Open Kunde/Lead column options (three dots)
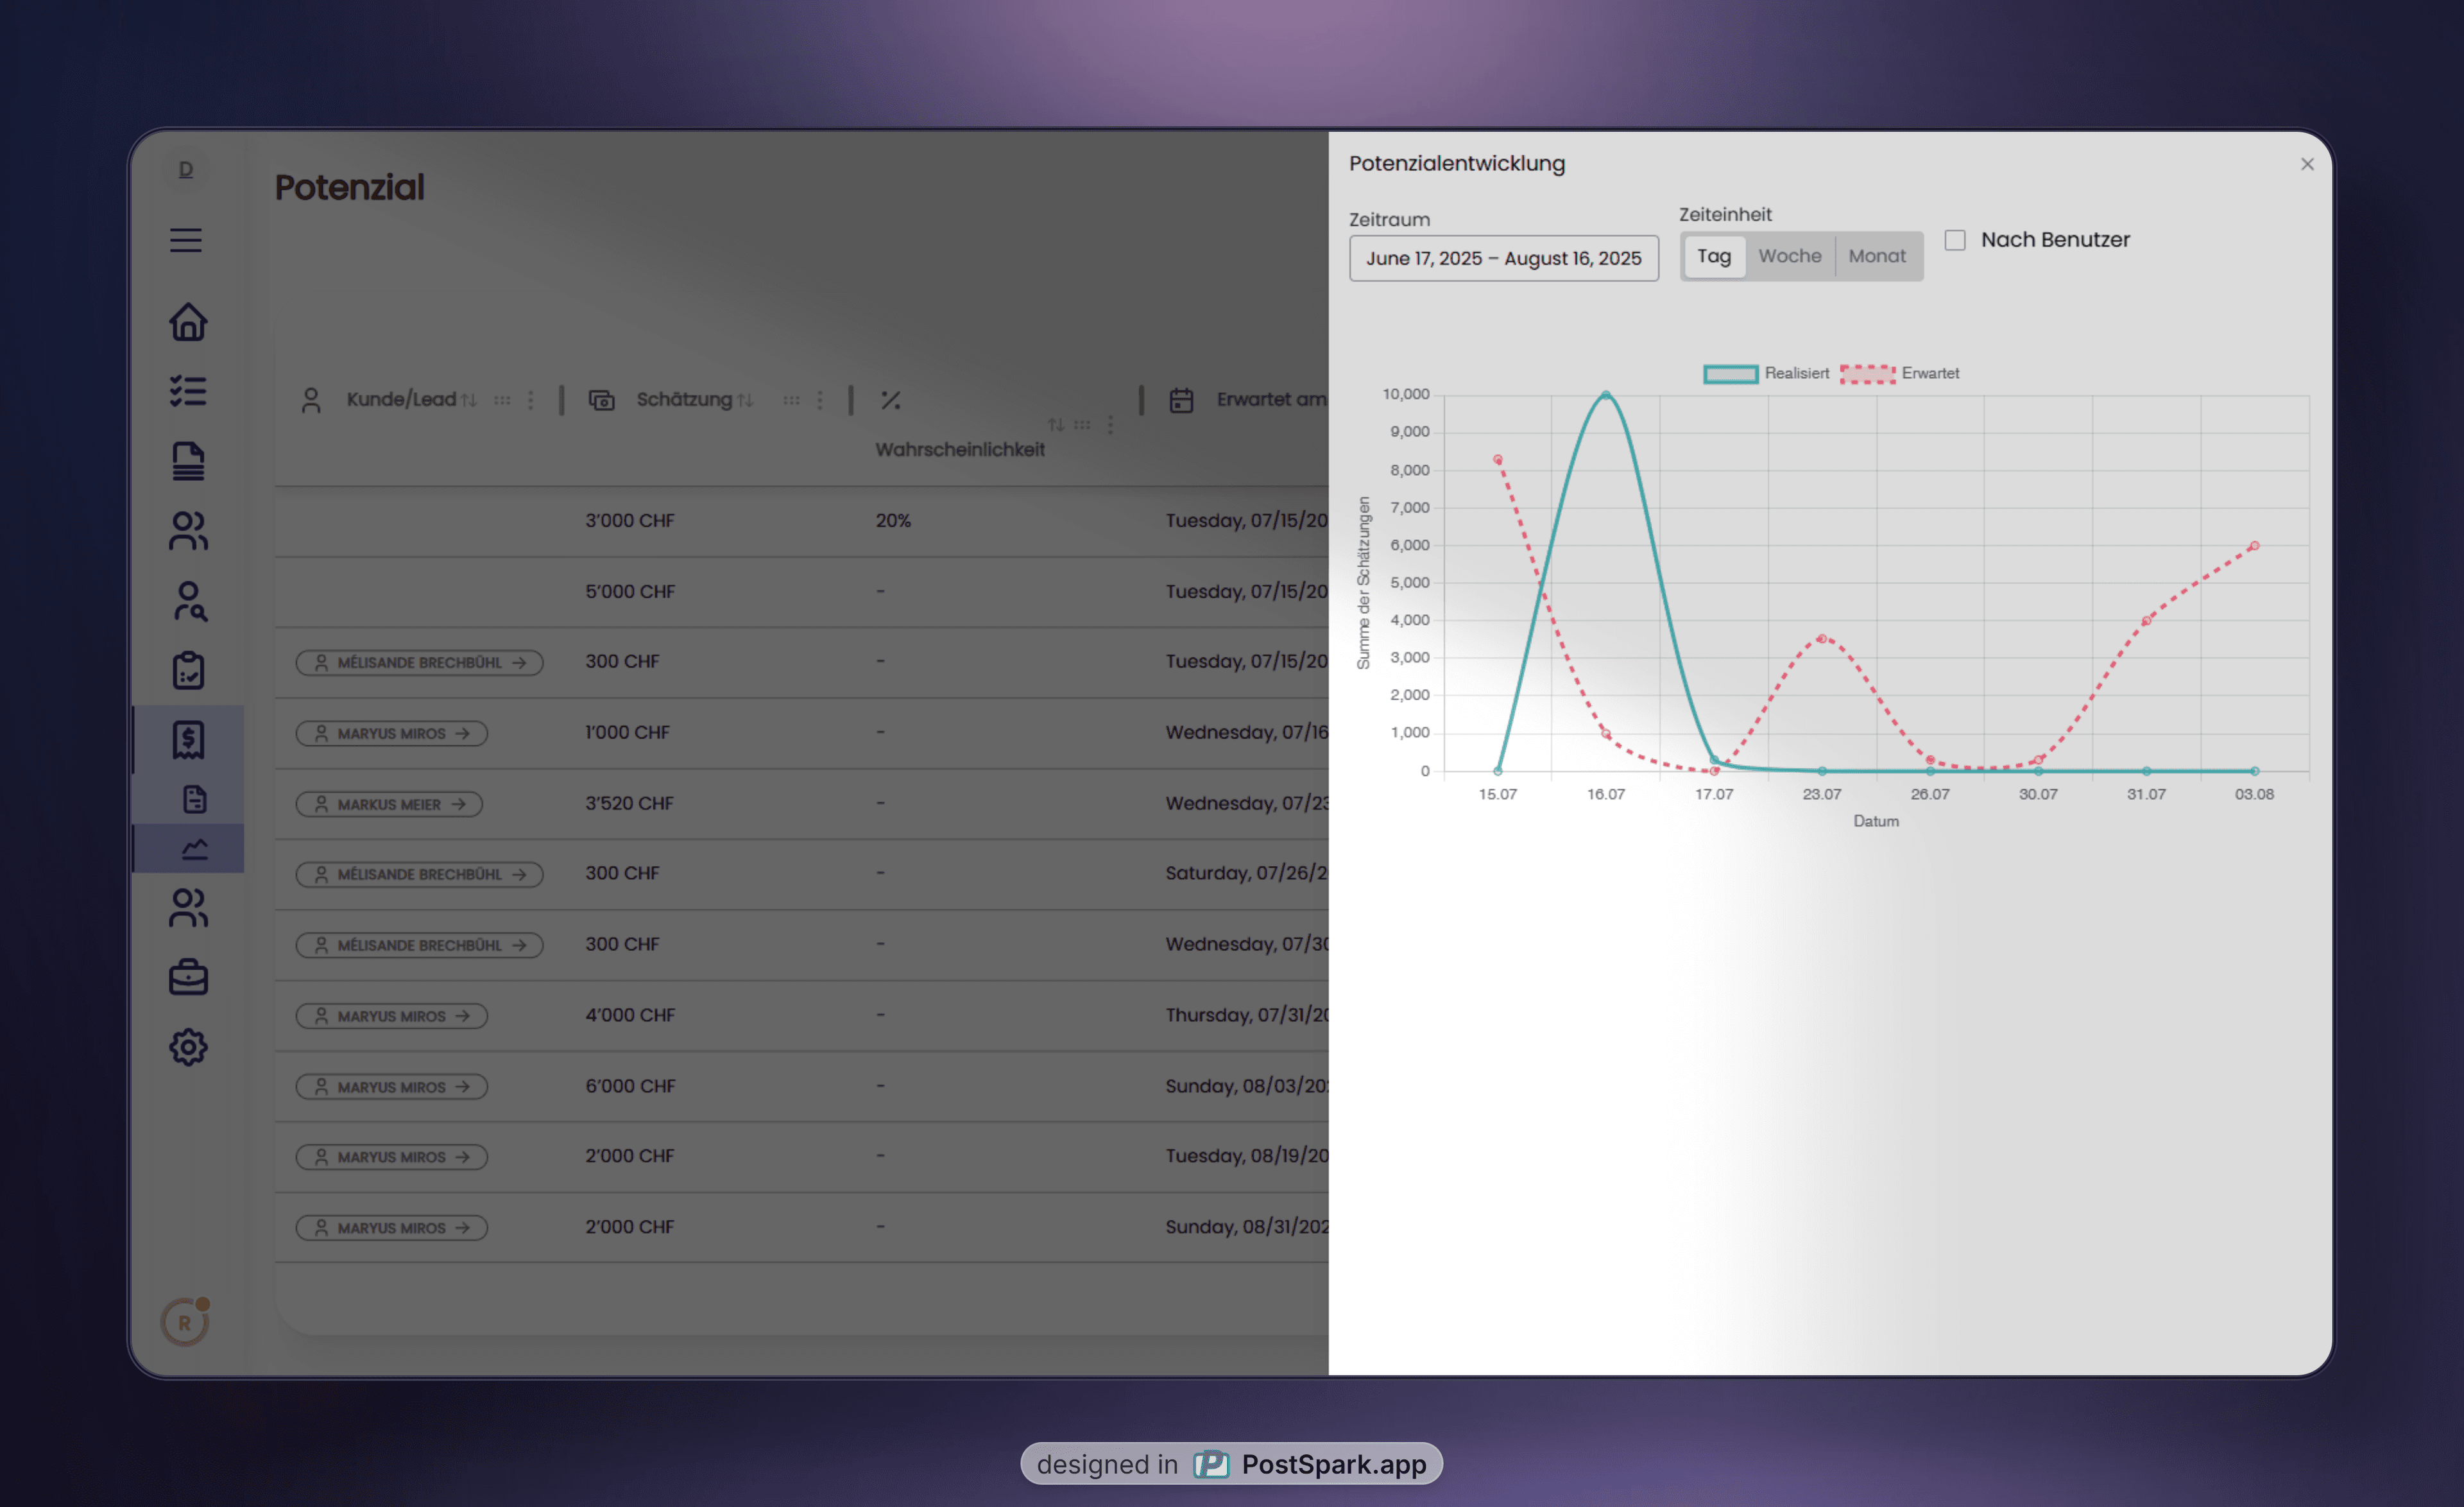 point(531,400)
